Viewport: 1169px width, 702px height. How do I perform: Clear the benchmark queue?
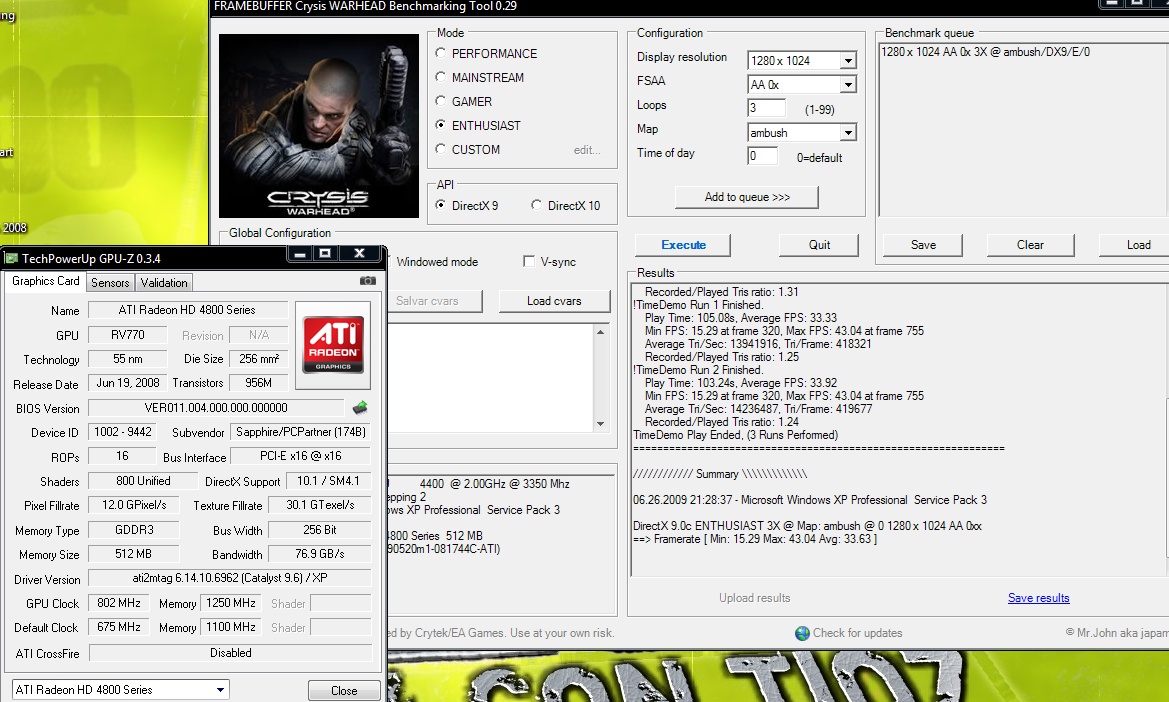pos(1030,244)
